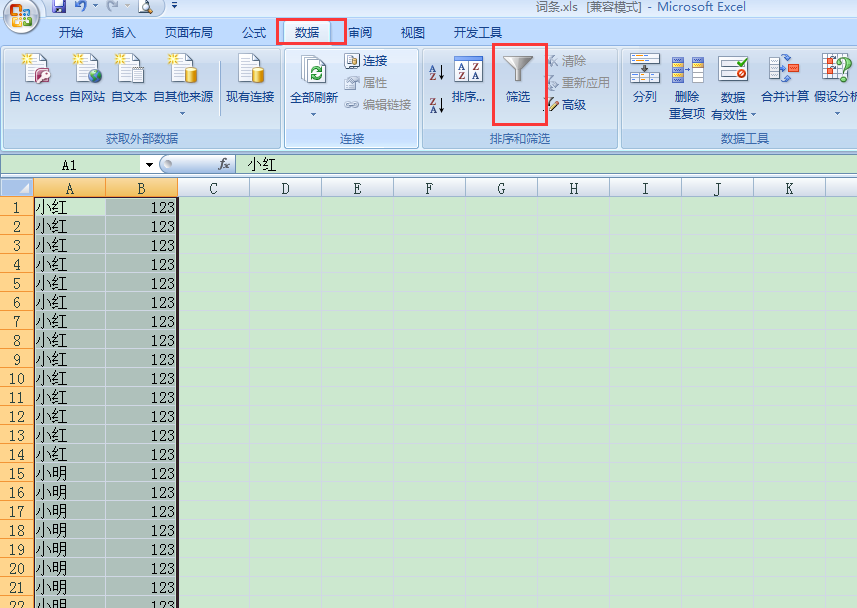Click 重新应用 filter button
Viewport: 857px width, 608px height.
[x=579, y=83]
